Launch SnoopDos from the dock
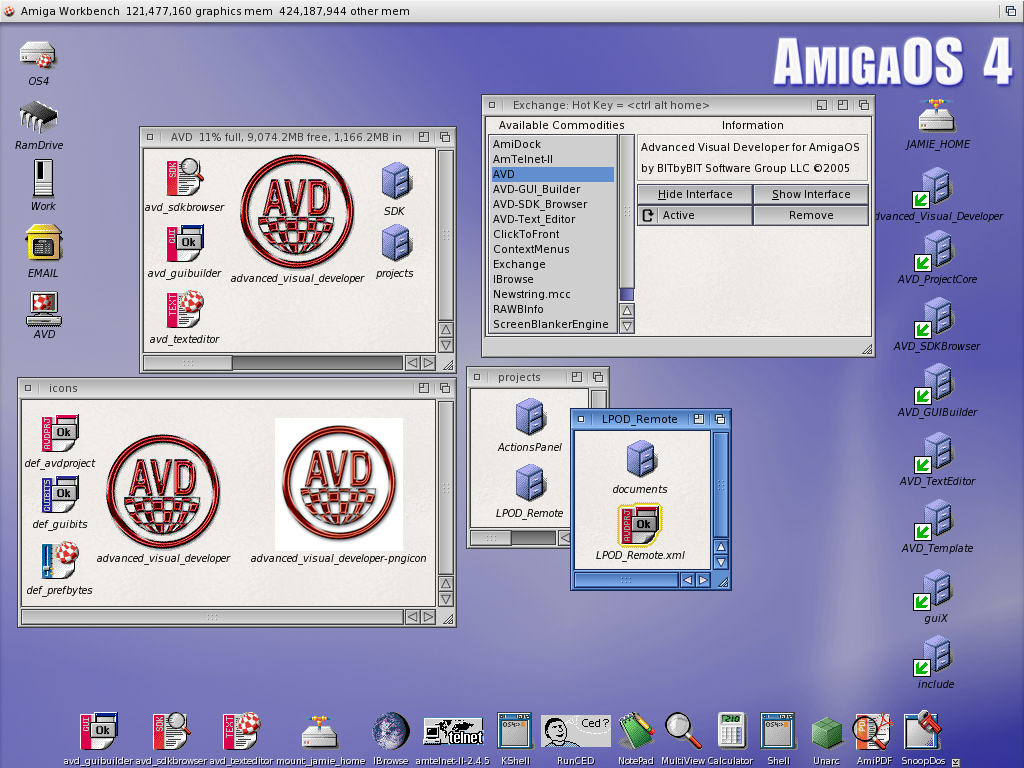Screen dimensions: 1024x768 pyautogui.click(x=922, y=731)
